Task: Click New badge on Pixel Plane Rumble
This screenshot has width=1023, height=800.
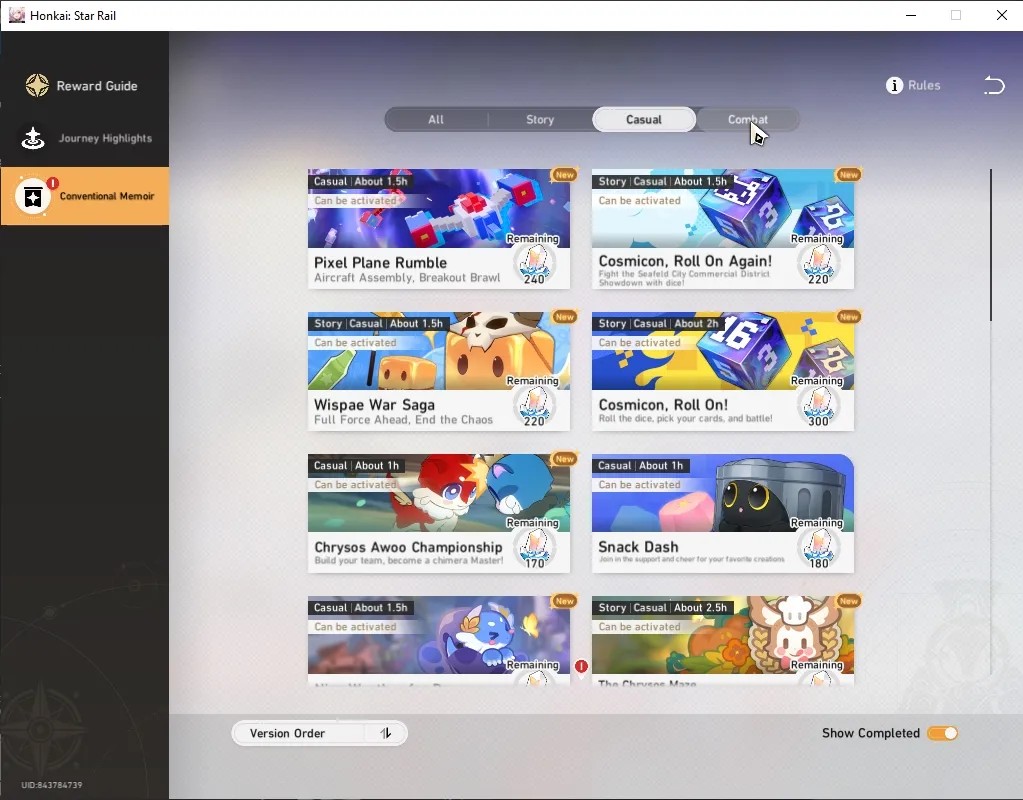Action: [564, 175]
